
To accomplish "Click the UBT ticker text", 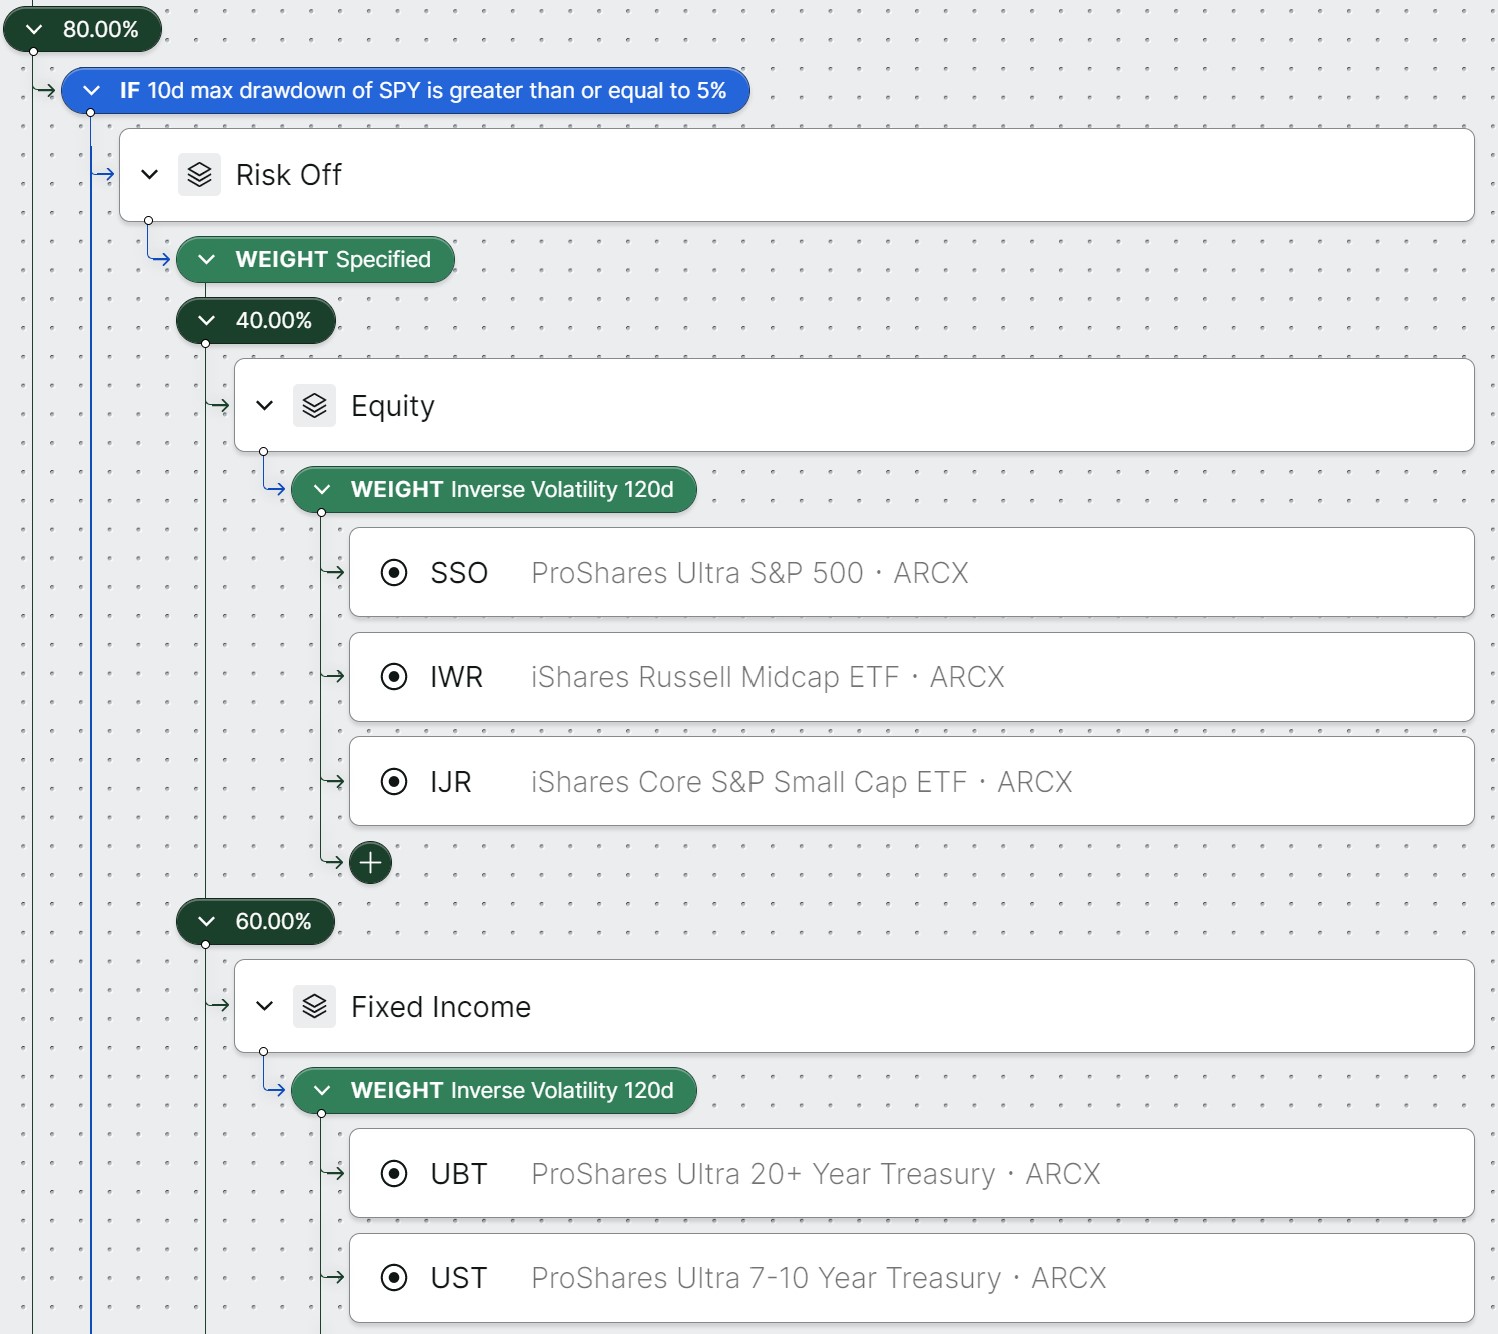I will pyautogui.click(x=459, y=1174).
